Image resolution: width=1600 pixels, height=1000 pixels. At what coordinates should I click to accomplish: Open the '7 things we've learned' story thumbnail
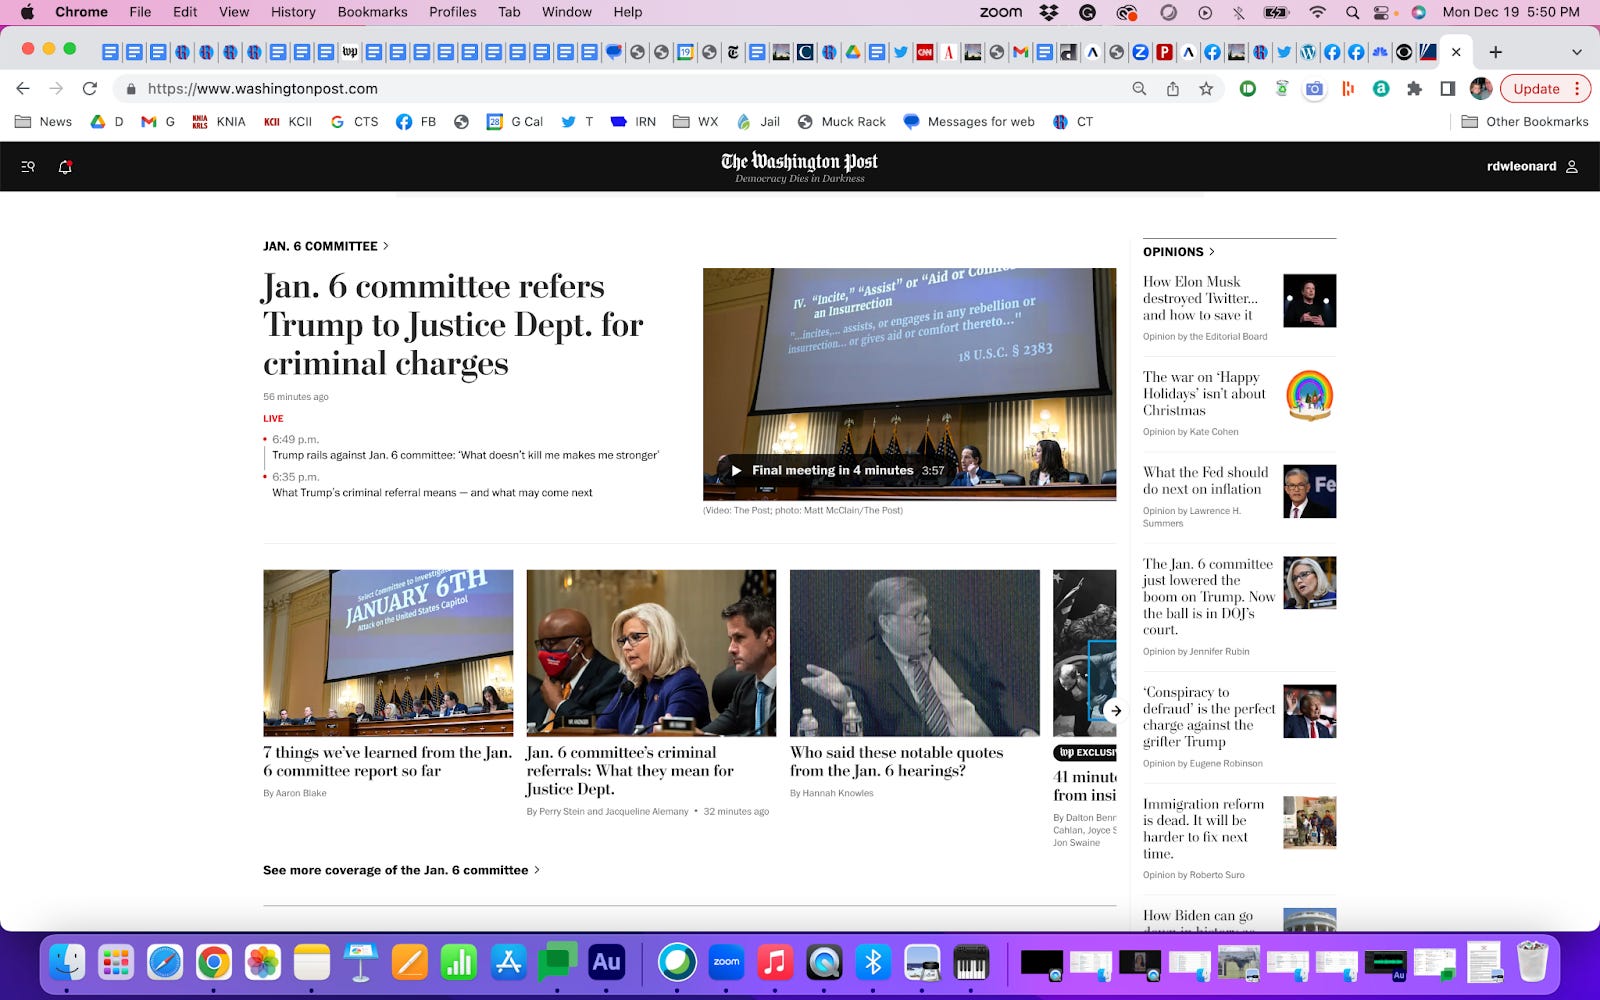[388, 653]
